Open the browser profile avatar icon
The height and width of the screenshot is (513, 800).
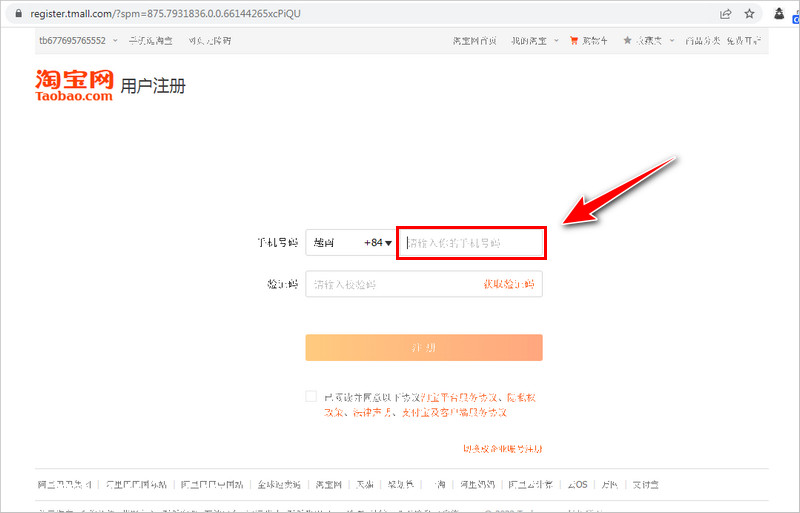[x=780, y=14]
